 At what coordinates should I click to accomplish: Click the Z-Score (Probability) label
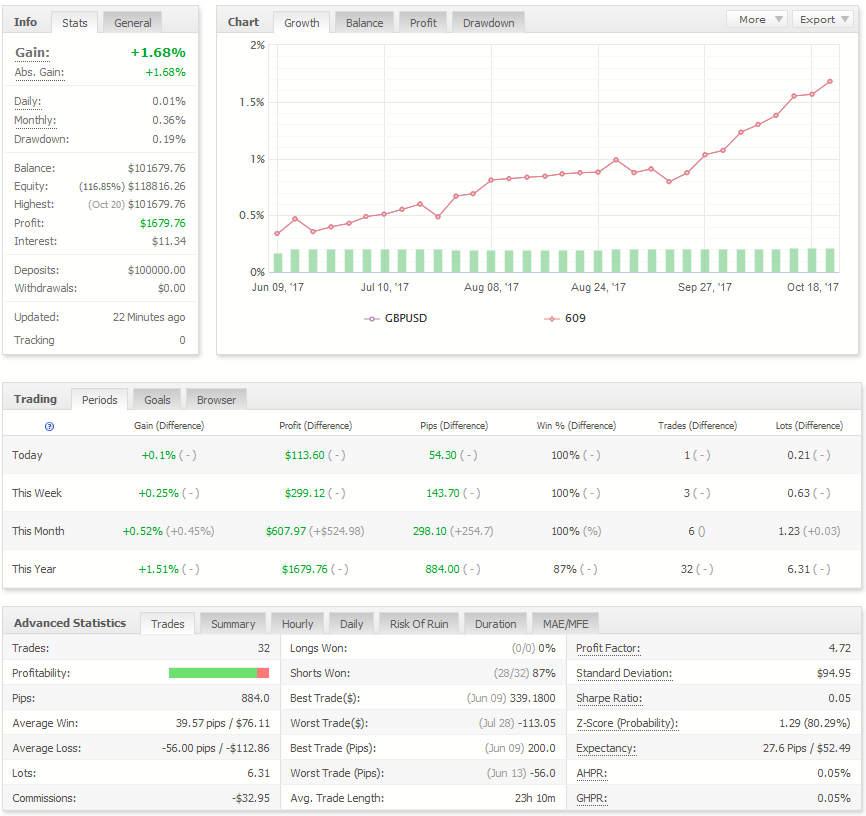[627, 723]
